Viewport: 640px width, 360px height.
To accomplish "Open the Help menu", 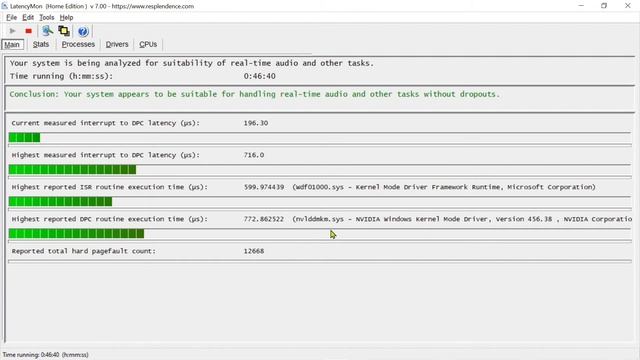I will point(66,18).
